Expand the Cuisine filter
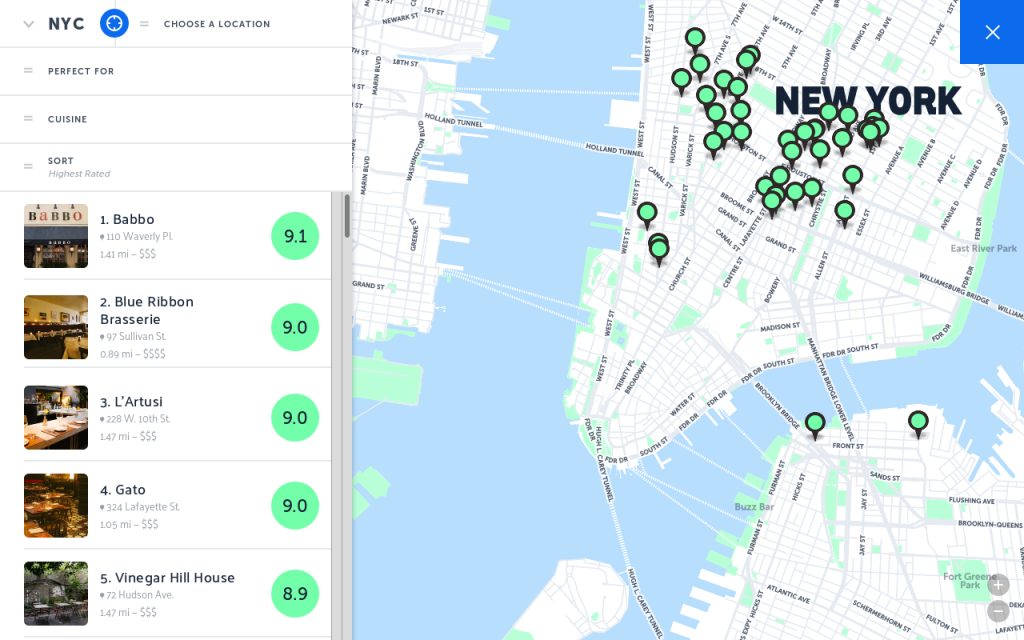Viewport: 1024px width, 640px height. [67, 119]
